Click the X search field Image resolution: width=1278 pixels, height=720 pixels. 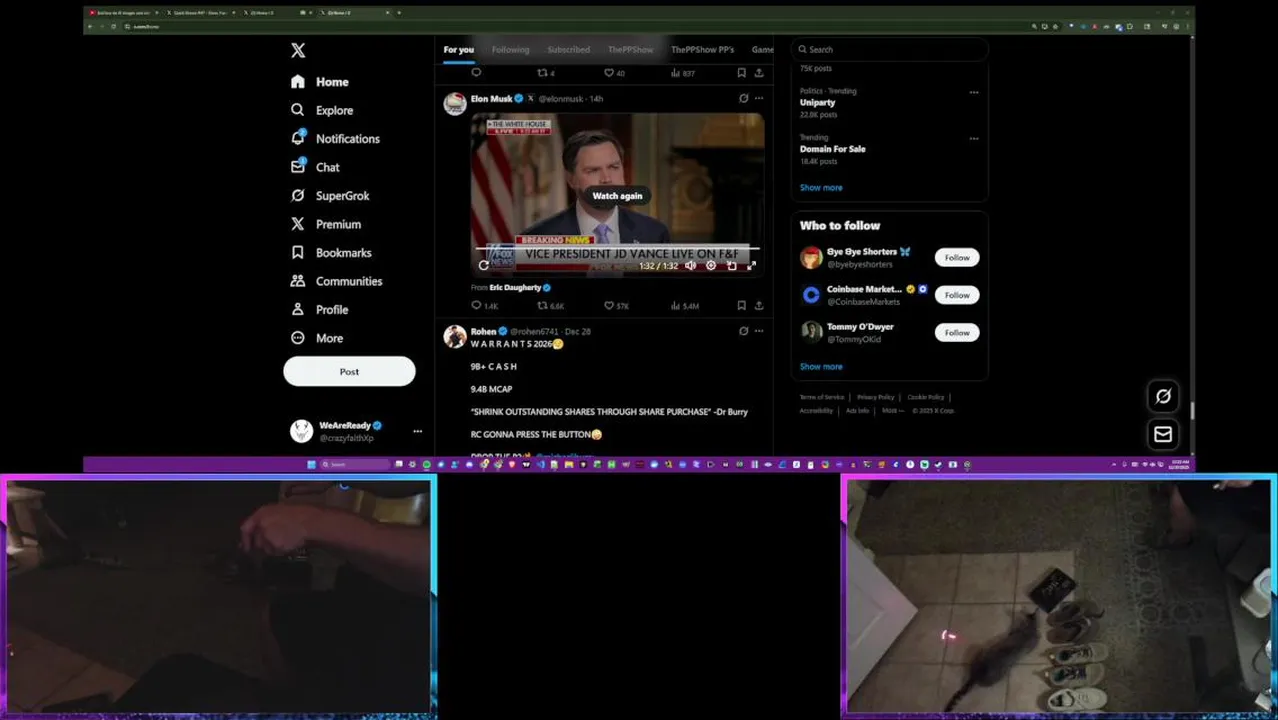889,49
